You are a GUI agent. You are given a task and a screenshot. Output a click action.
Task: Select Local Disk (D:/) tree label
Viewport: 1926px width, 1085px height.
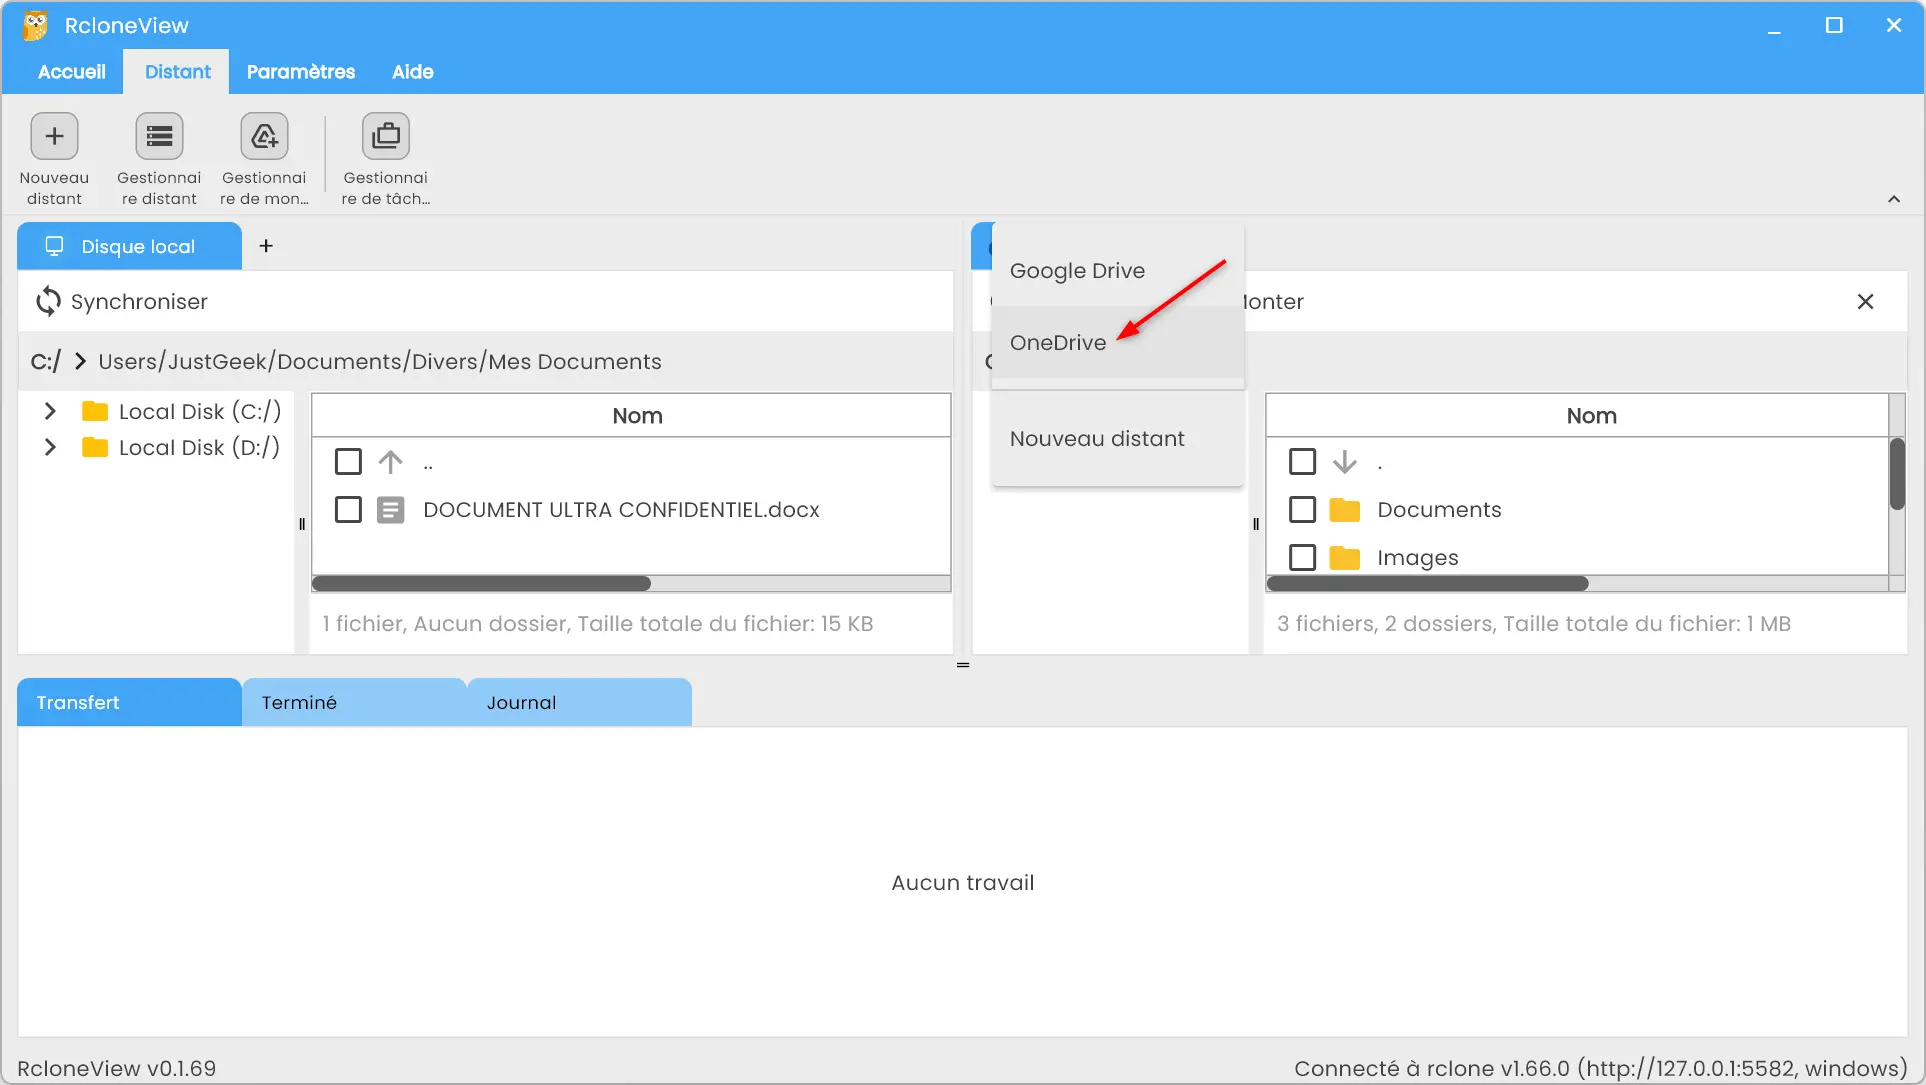tap(199, 447)
